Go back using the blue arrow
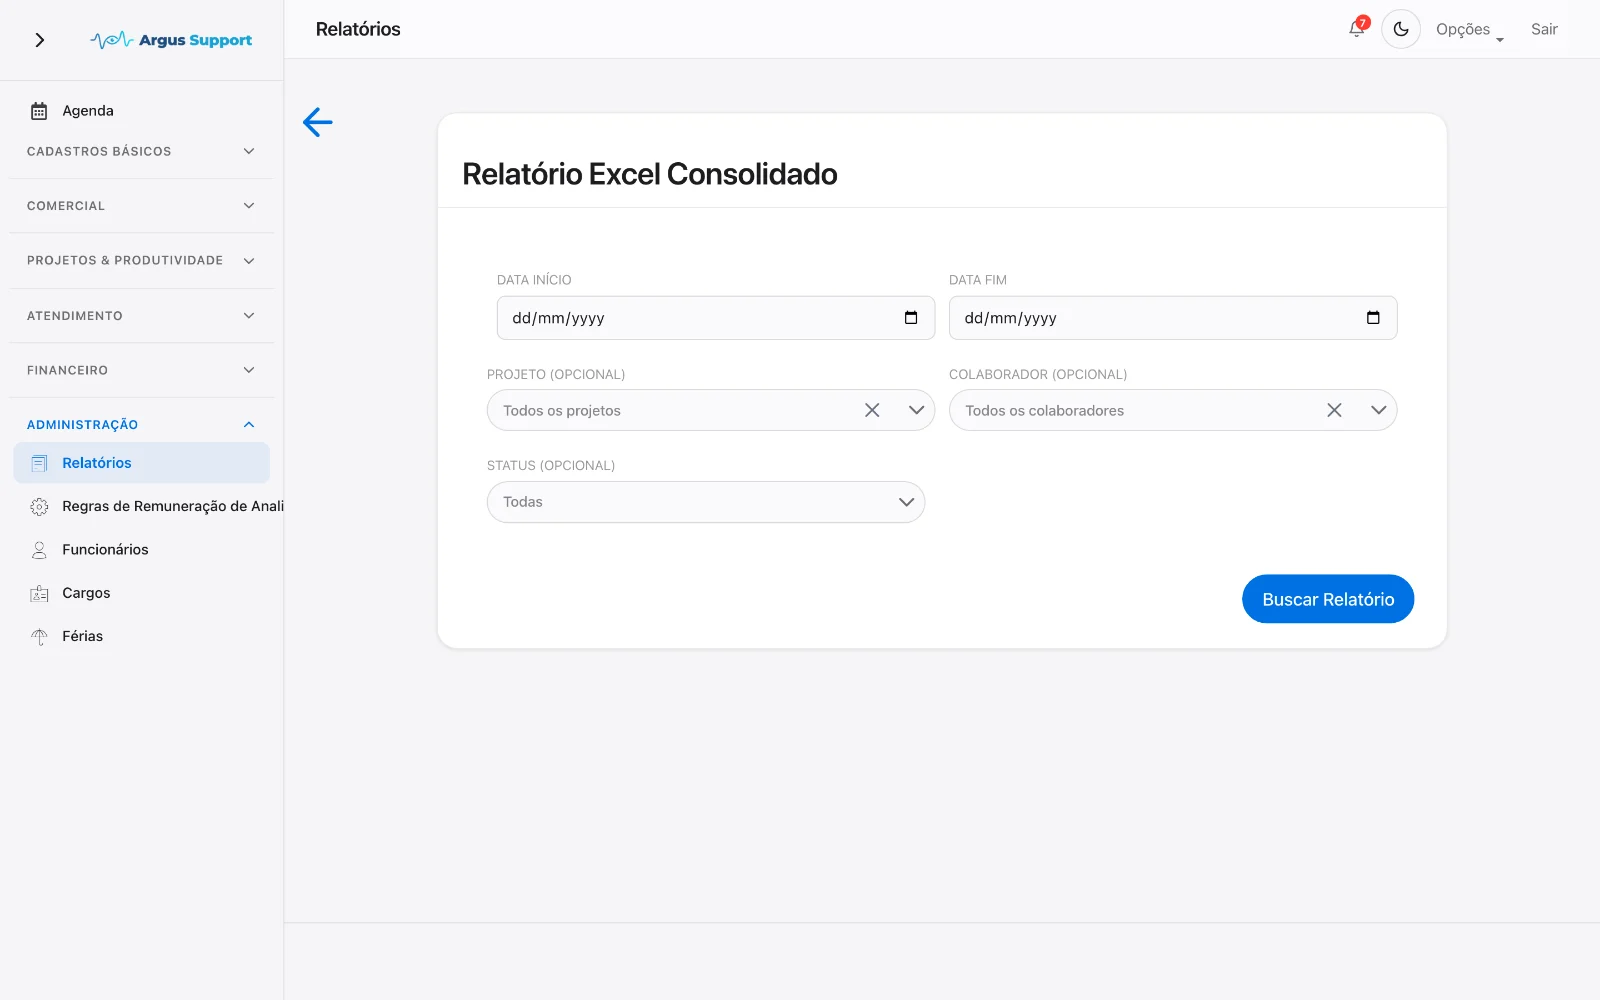 [317, 122]
